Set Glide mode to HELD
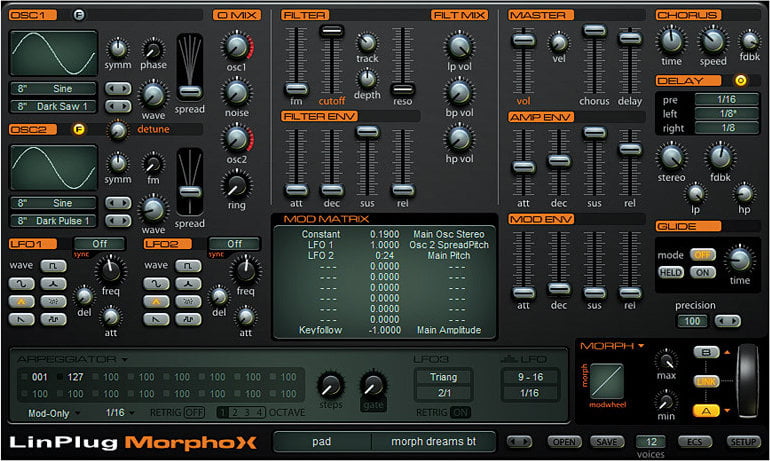Image resolution: width=770 pixels, height=461 pixels. [670, 272]
